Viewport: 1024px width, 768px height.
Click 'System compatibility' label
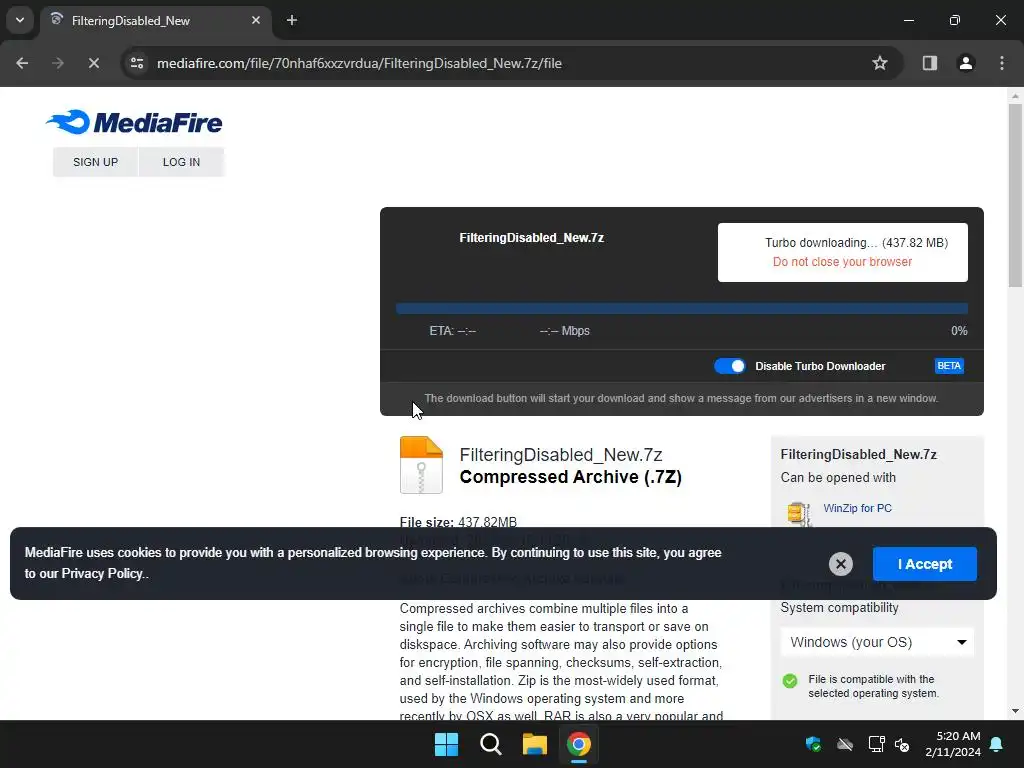tap(839, 607)
